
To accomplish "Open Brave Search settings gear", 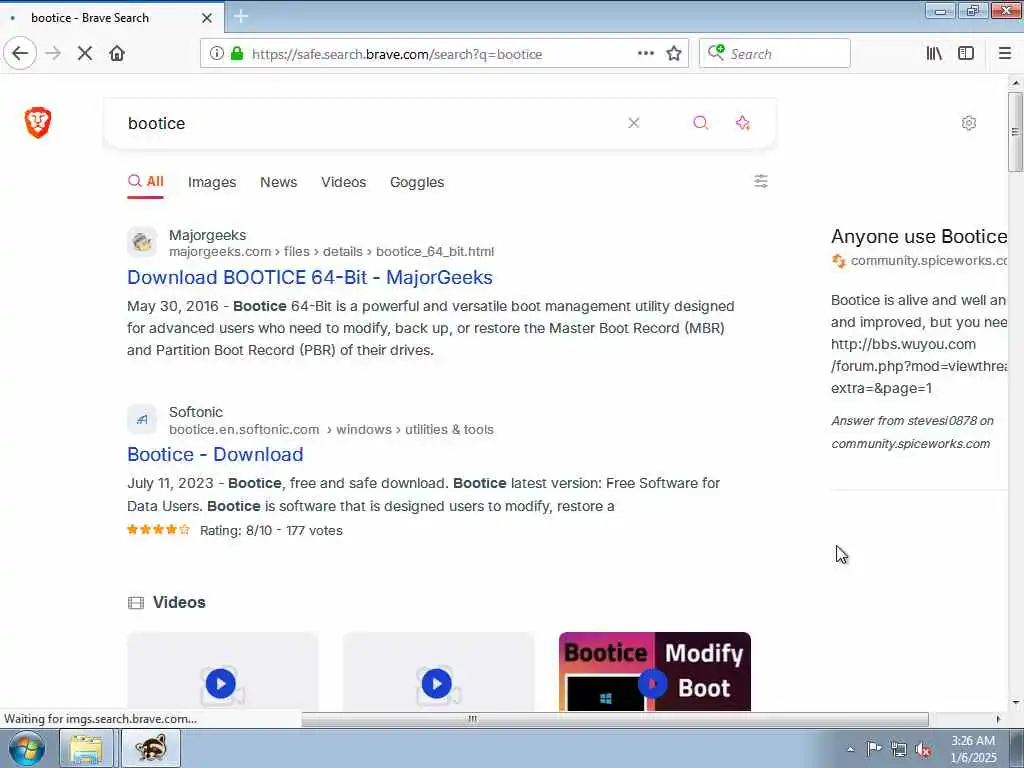I will (968, 123).
